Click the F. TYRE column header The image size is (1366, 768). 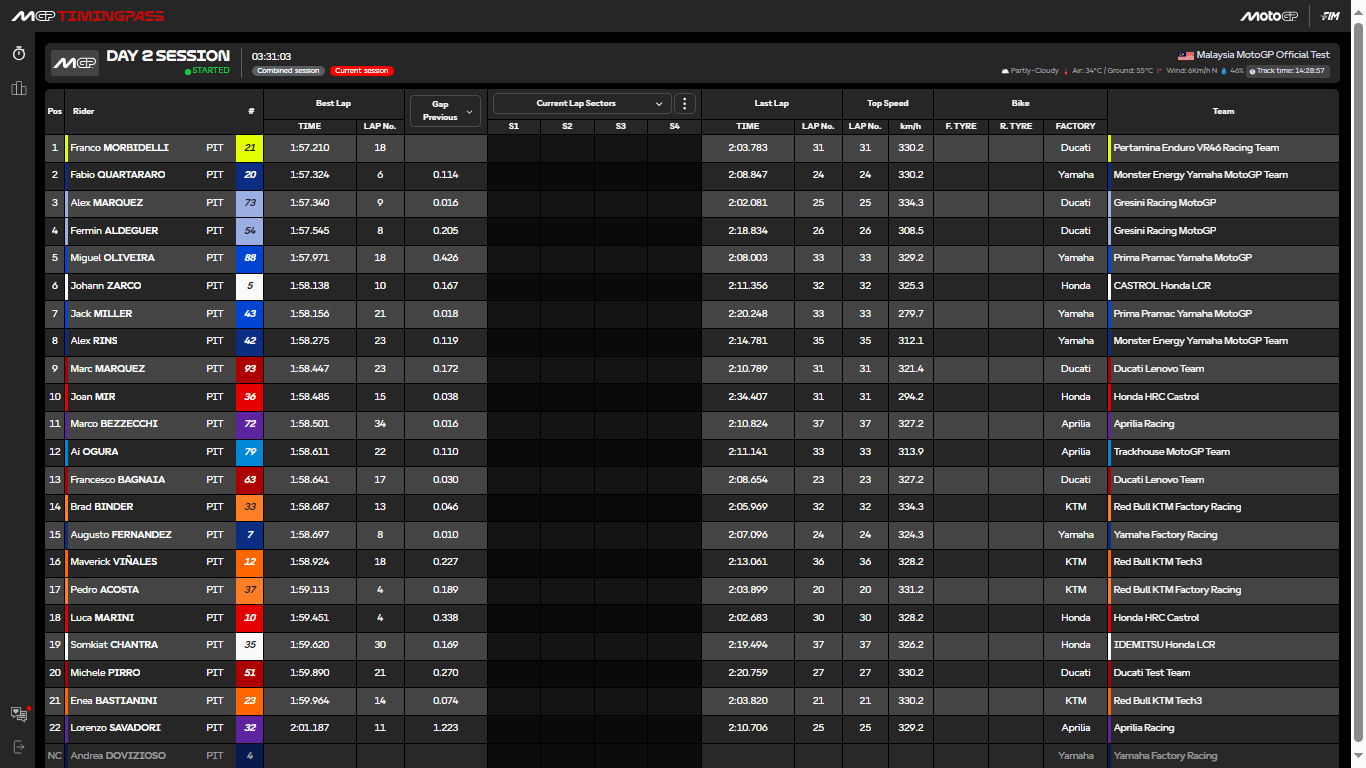tap(961, 126)
